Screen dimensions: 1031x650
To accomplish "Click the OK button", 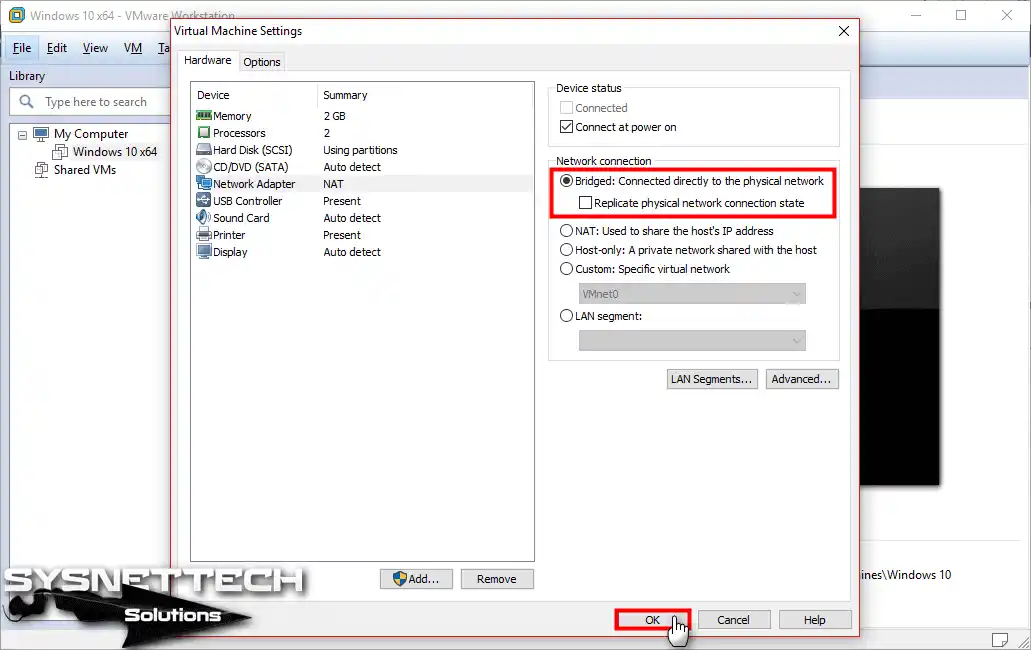I will point(652,620).
